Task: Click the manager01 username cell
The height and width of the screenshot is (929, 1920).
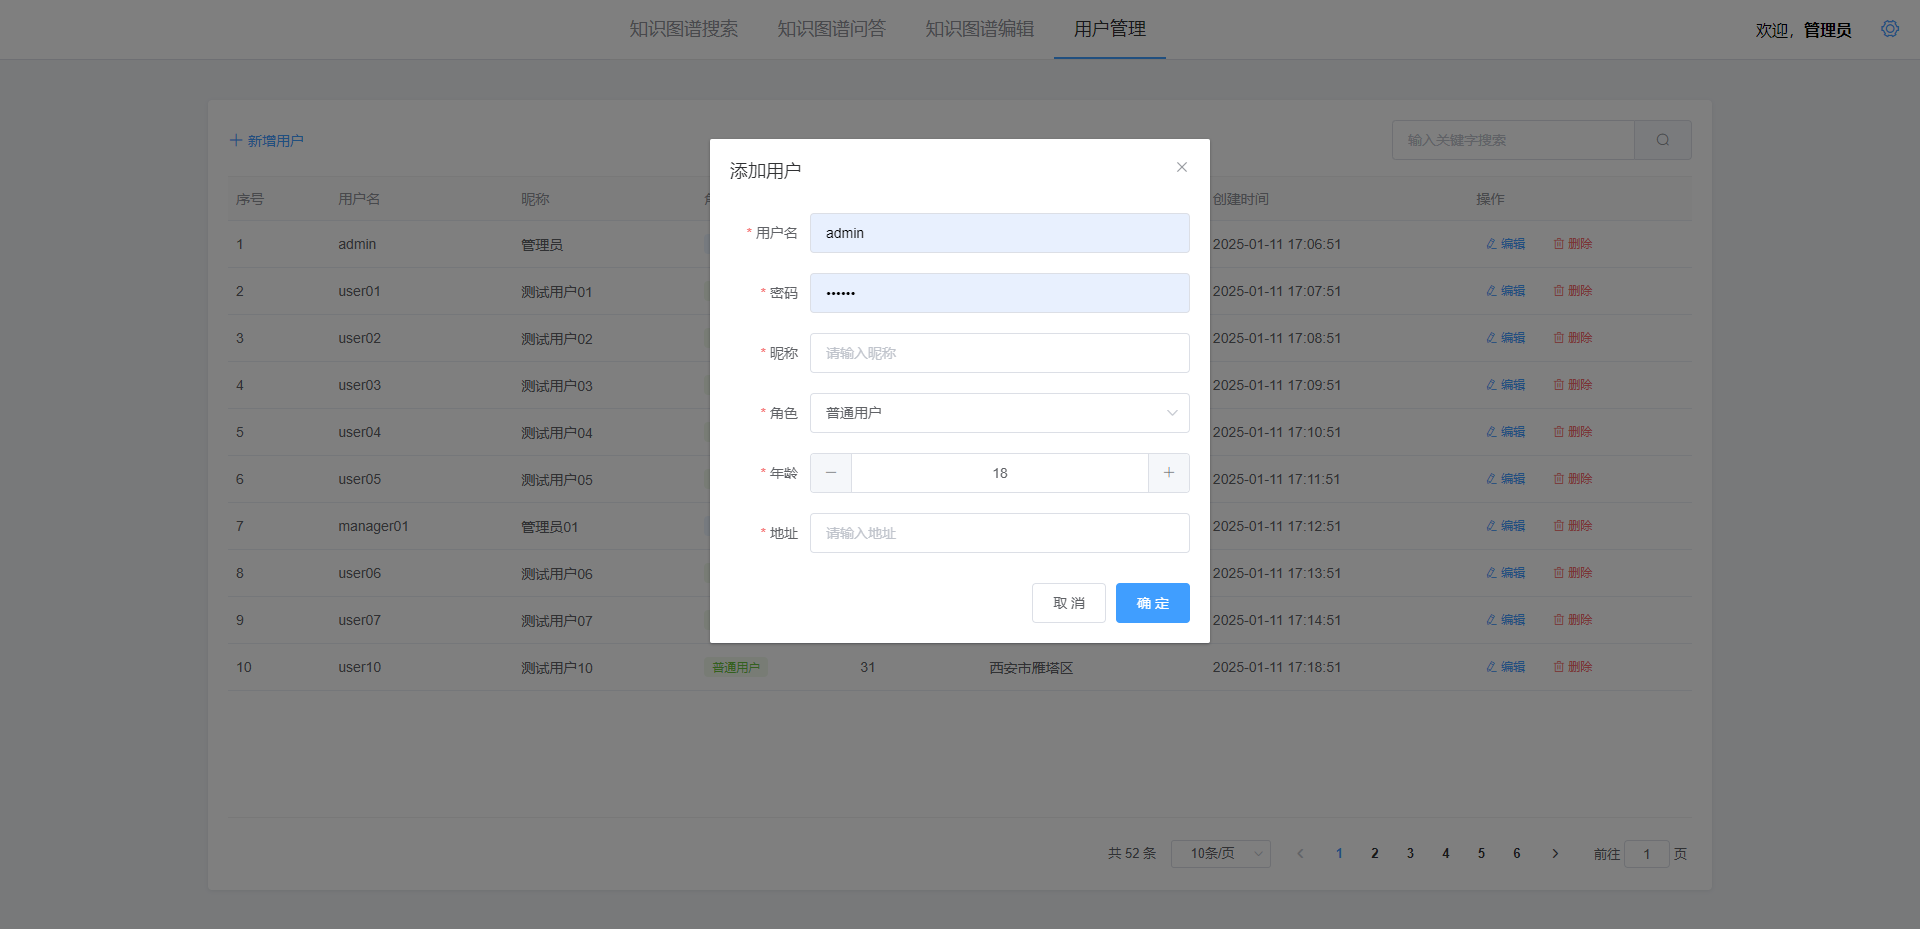Action: [x=373, y=526]
